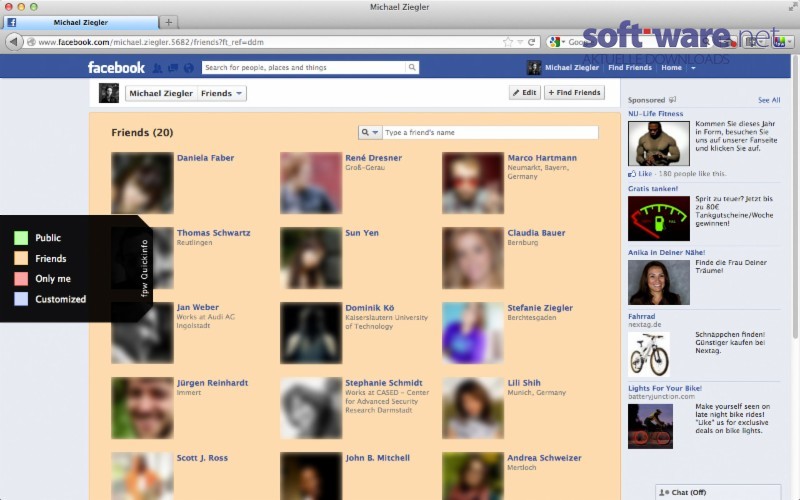Select the Michael Ziegler browser tab

pos(81,22)
